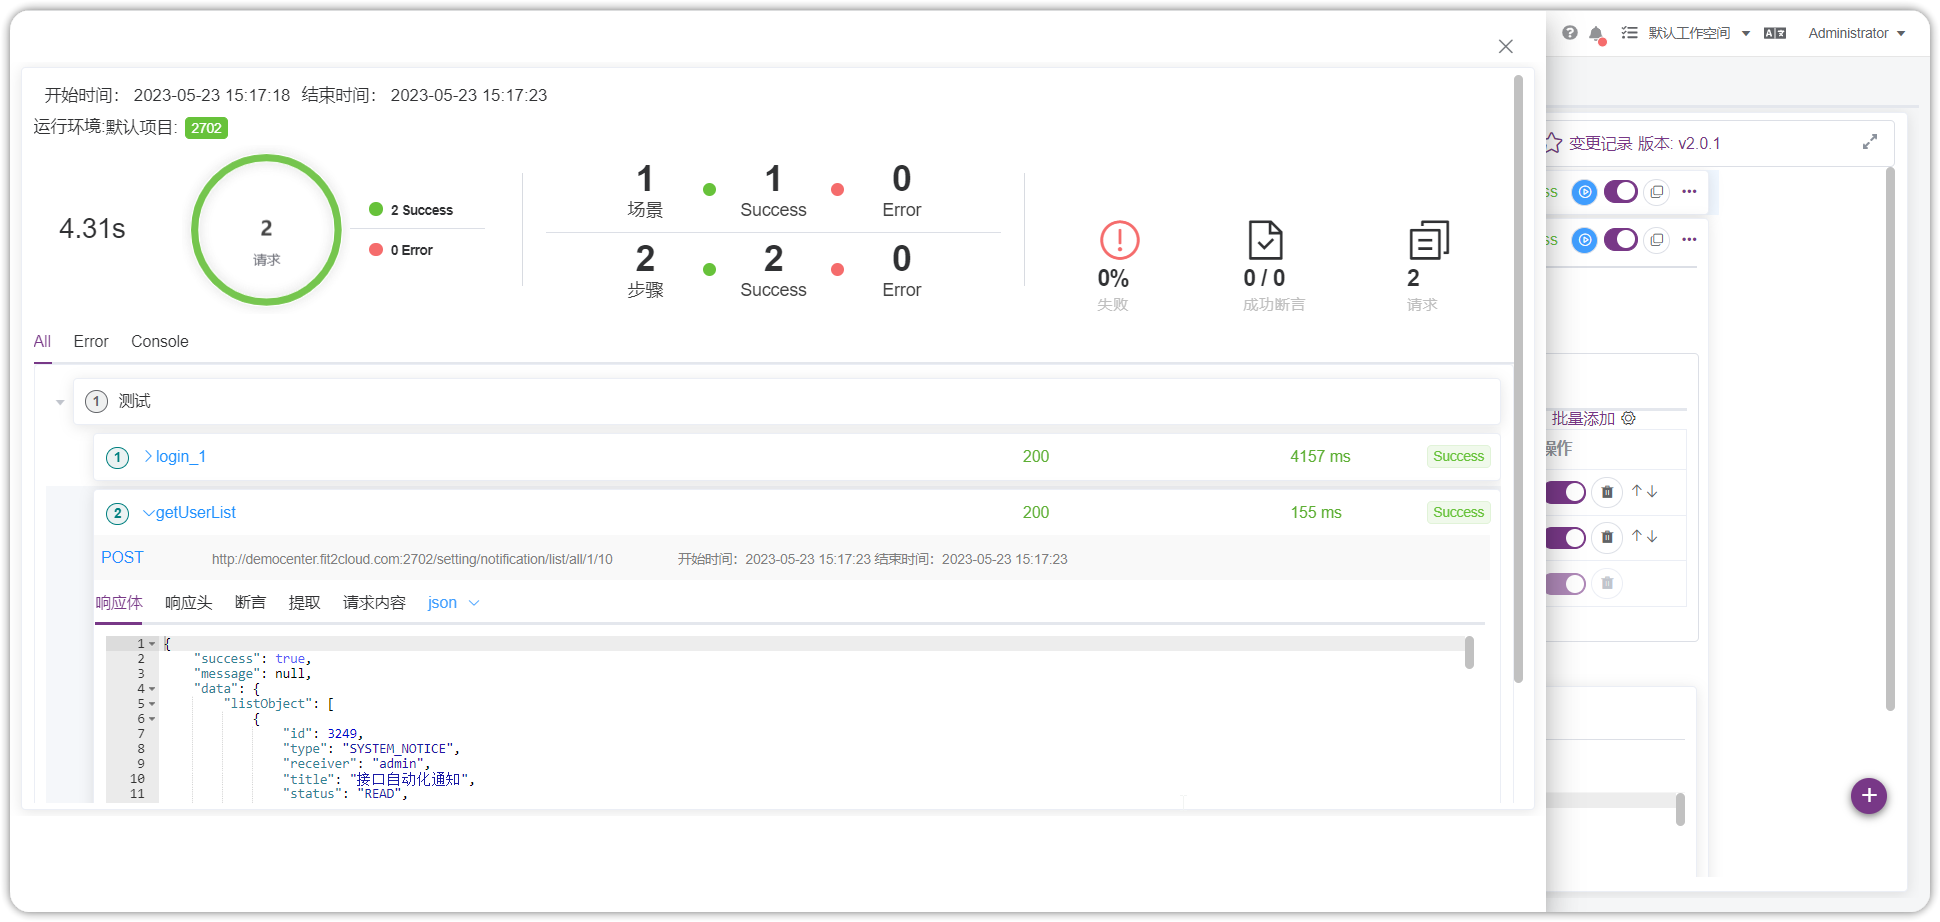This screenshot has height=922, width=1940.
Task: Toggle the second table row's enable switch
Action: (1566, 538)
